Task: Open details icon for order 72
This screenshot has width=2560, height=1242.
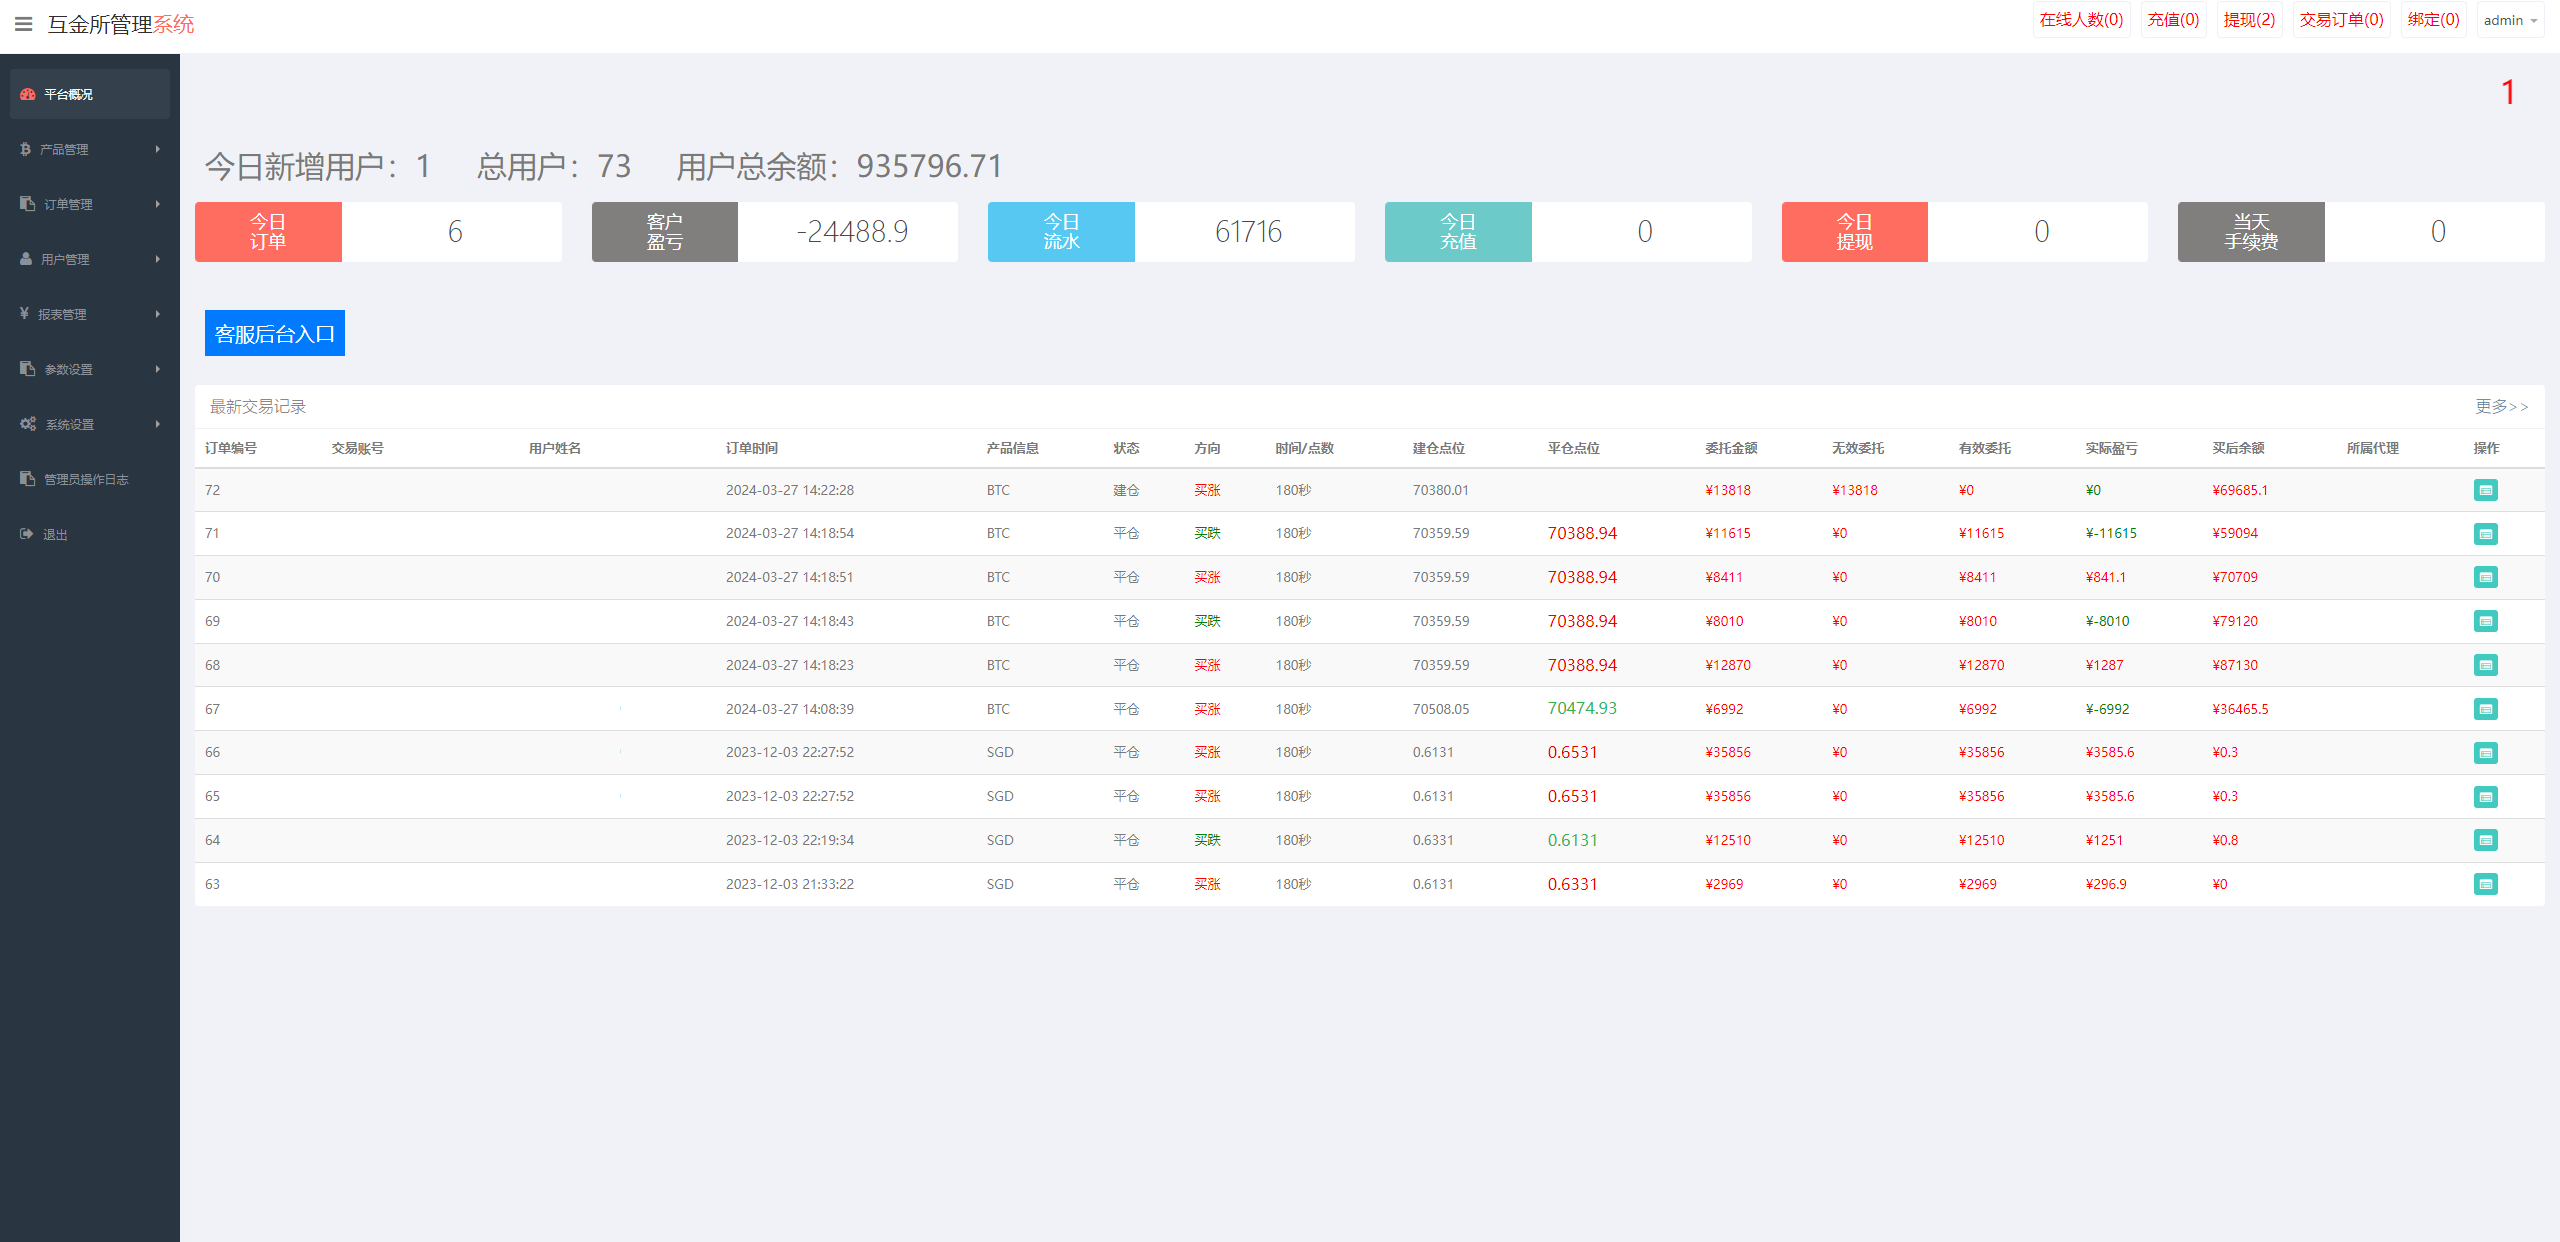Action: point(2485,490)
